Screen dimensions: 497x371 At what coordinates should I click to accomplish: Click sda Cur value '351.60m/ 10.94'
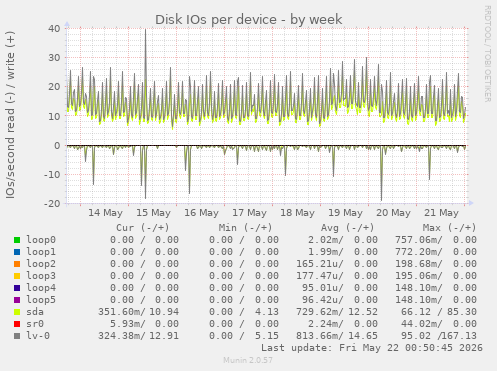pos(138,312)
